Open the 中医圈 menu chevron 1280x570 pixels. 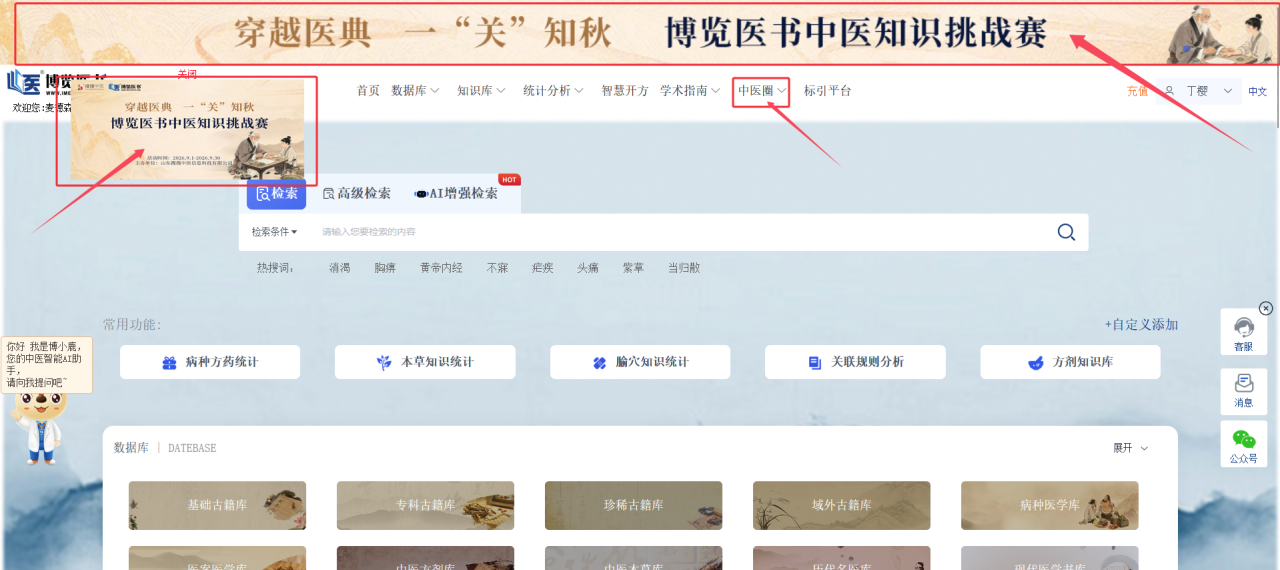(x=782, y=91)
